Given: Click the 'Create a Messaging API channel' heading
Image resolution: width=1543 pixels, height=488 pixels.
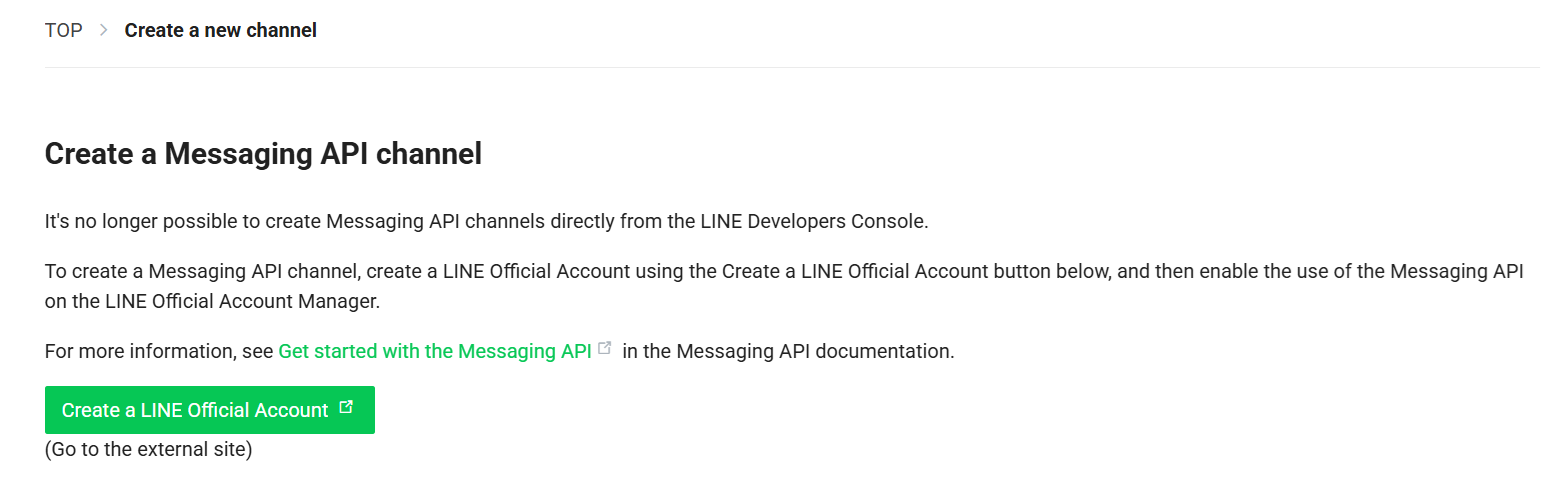Looking at the screenshot, I should coord(263,154).
